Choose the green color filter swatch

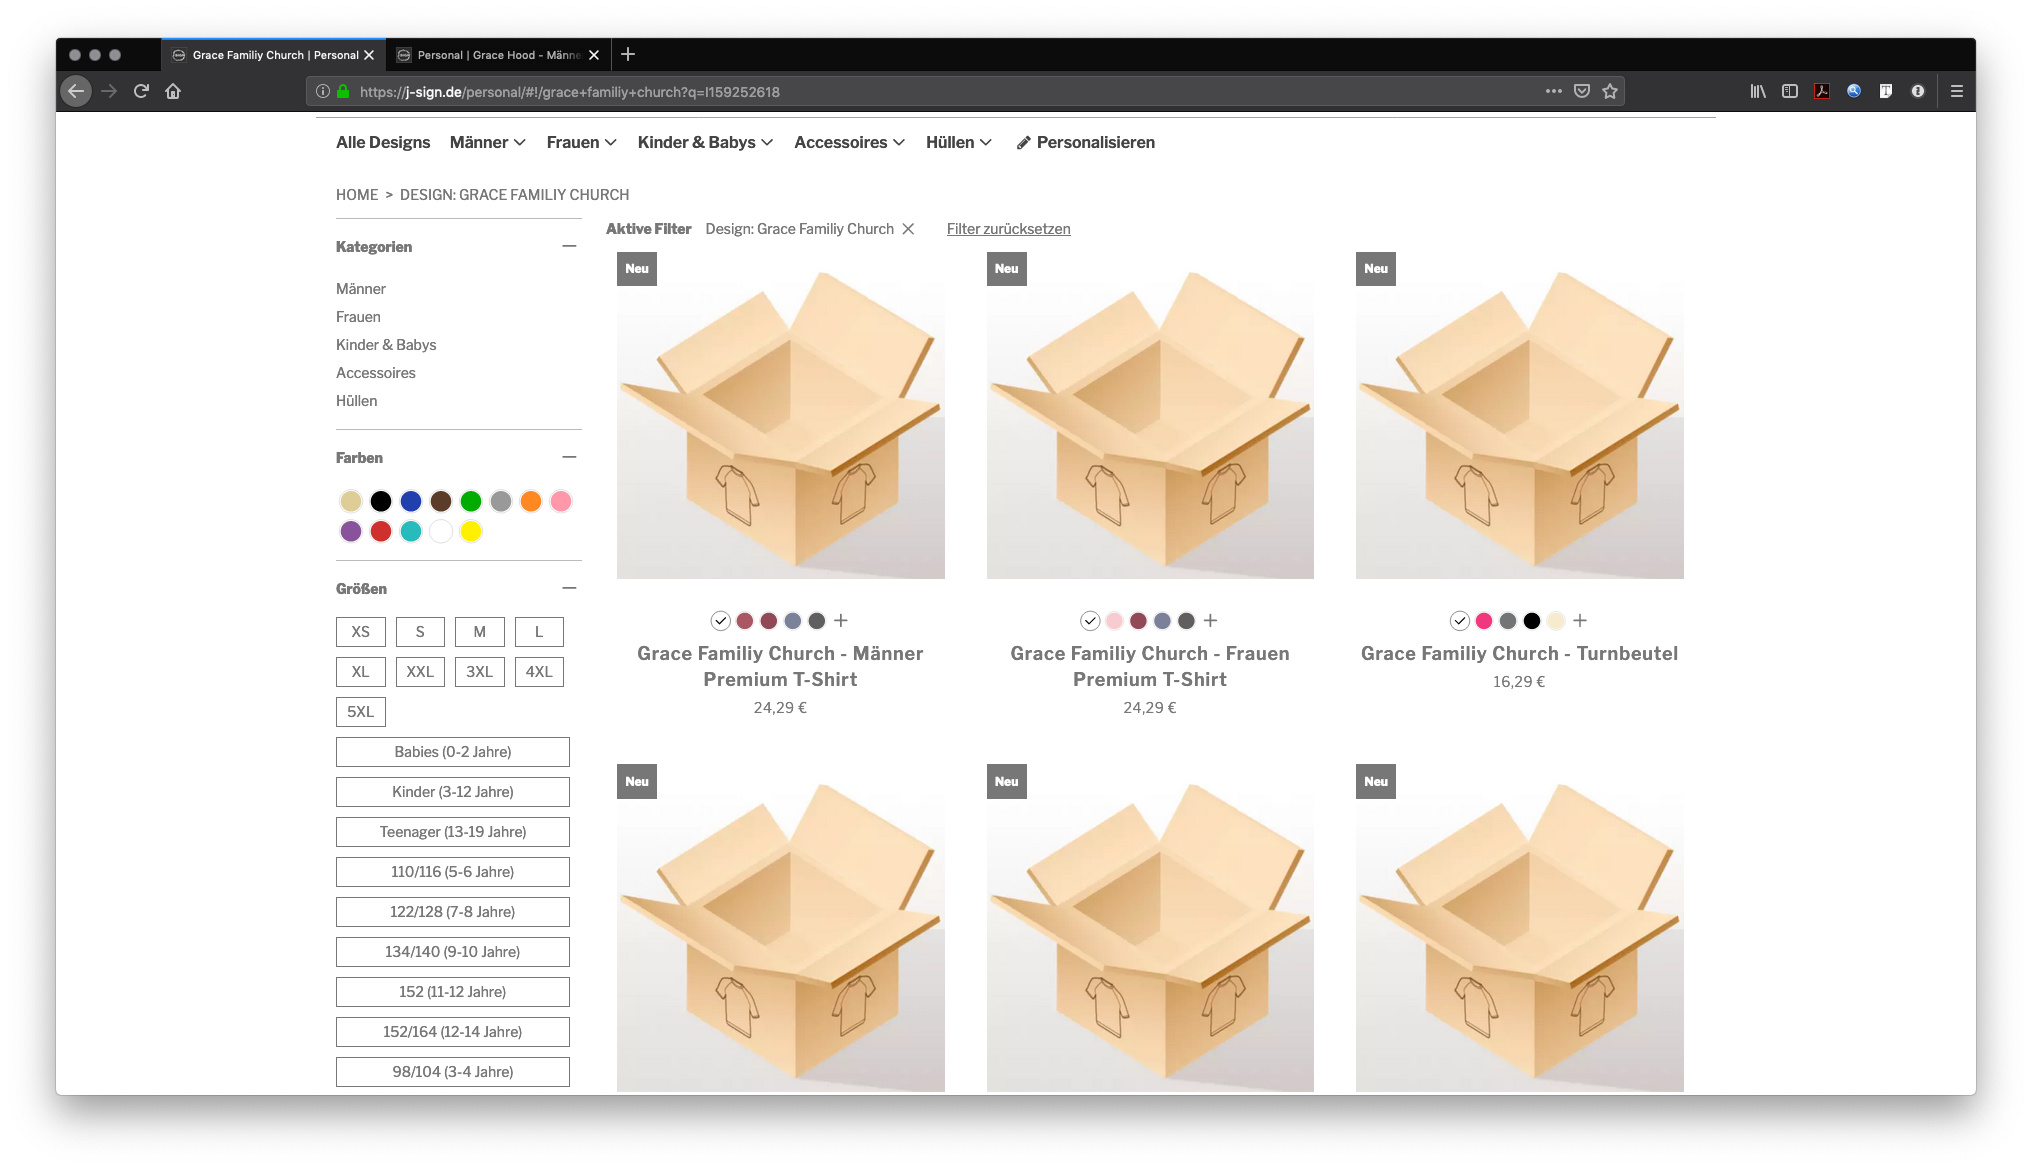point(471,501)
